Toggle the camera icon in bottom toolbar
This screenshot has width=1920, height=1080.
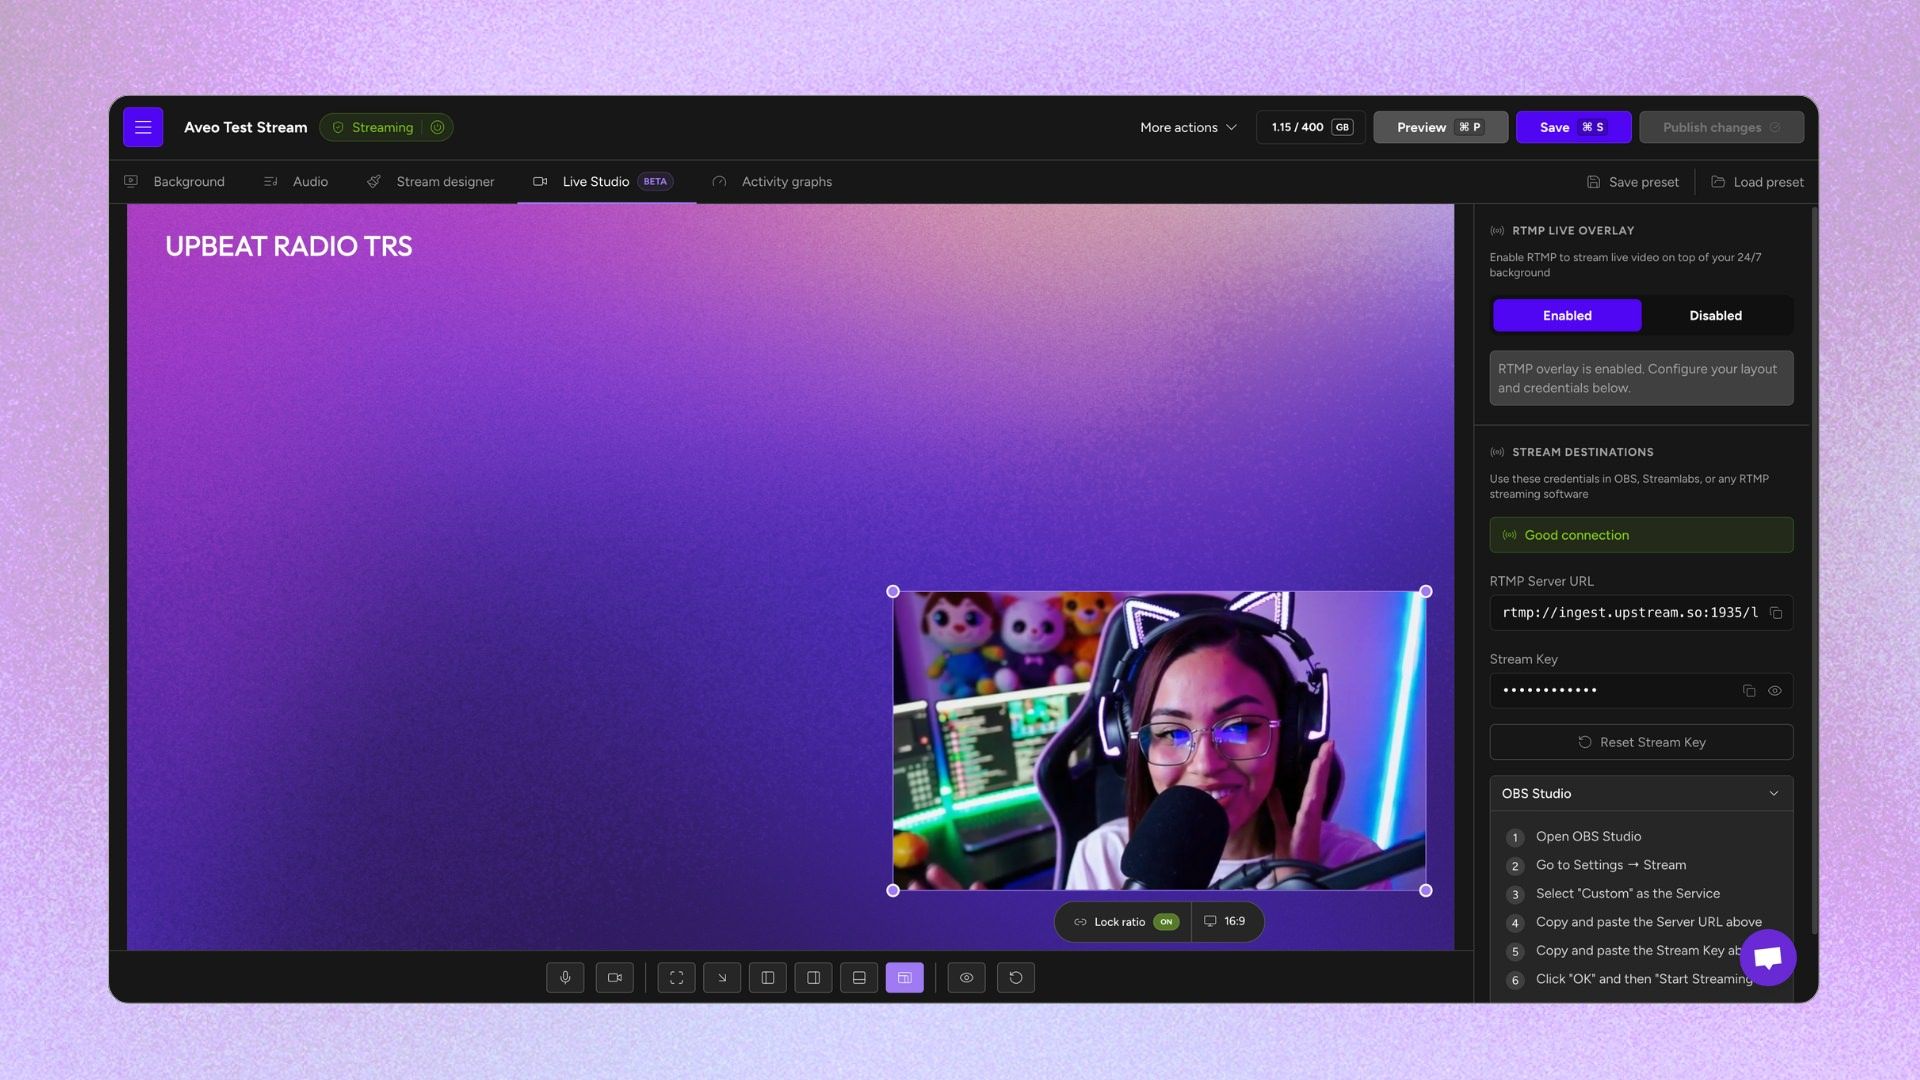614,978
